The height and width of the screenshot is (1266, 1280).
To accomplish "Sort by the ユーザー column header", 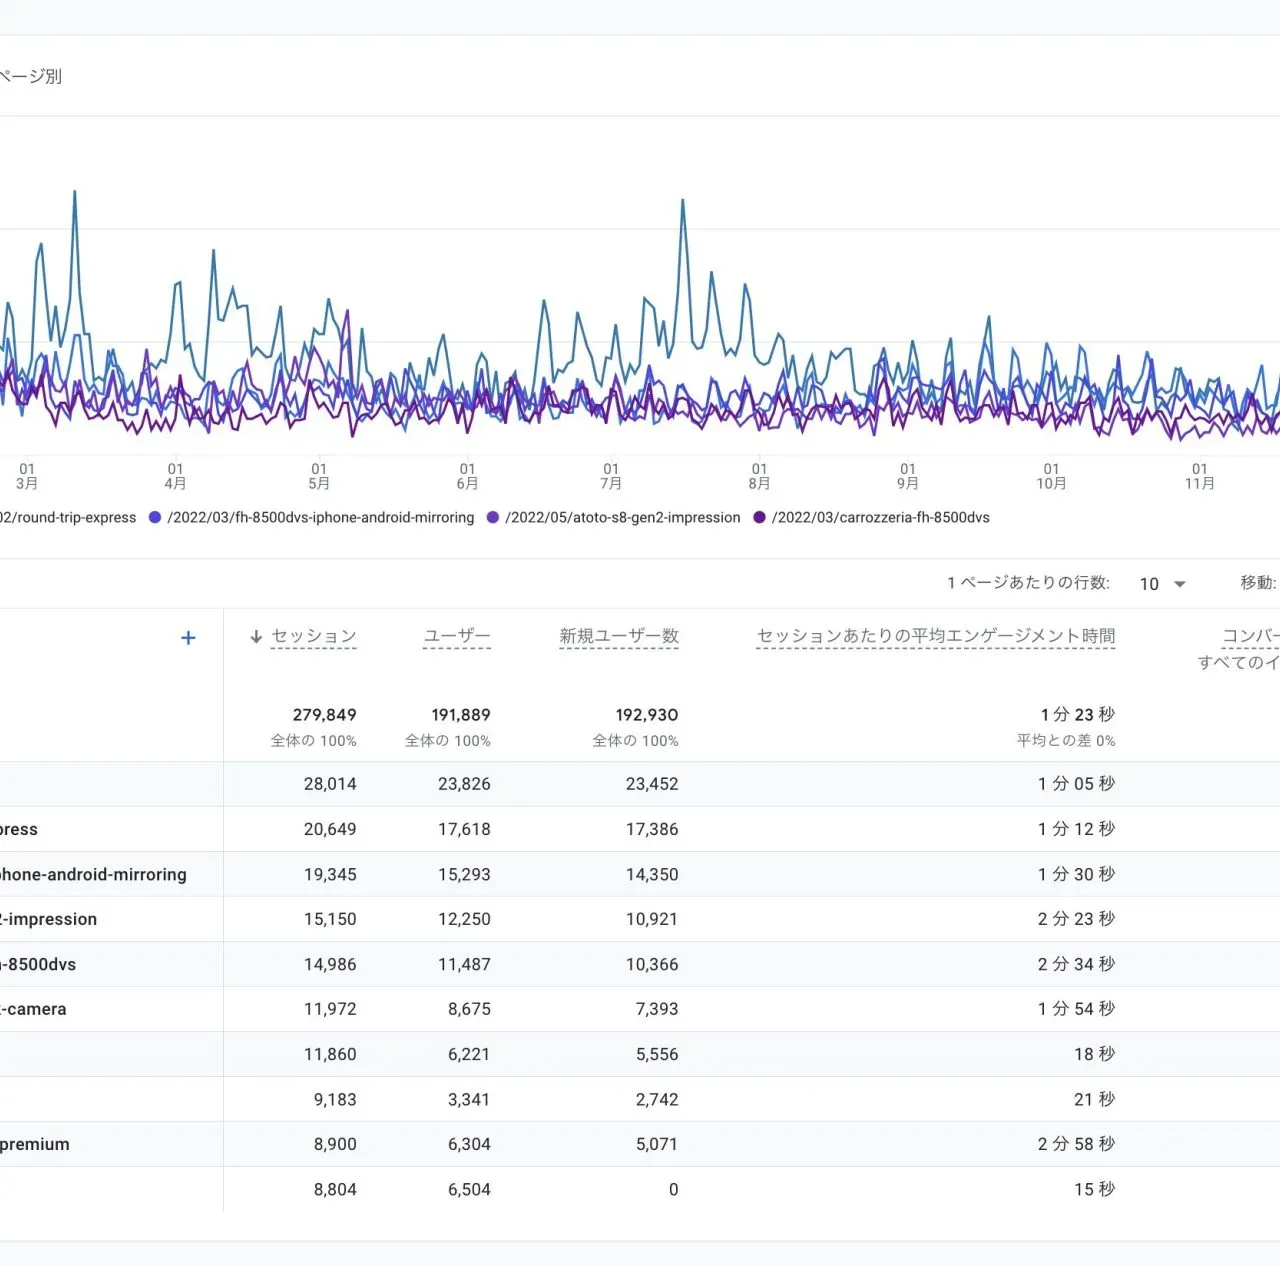I will click(x=457, y=637).
